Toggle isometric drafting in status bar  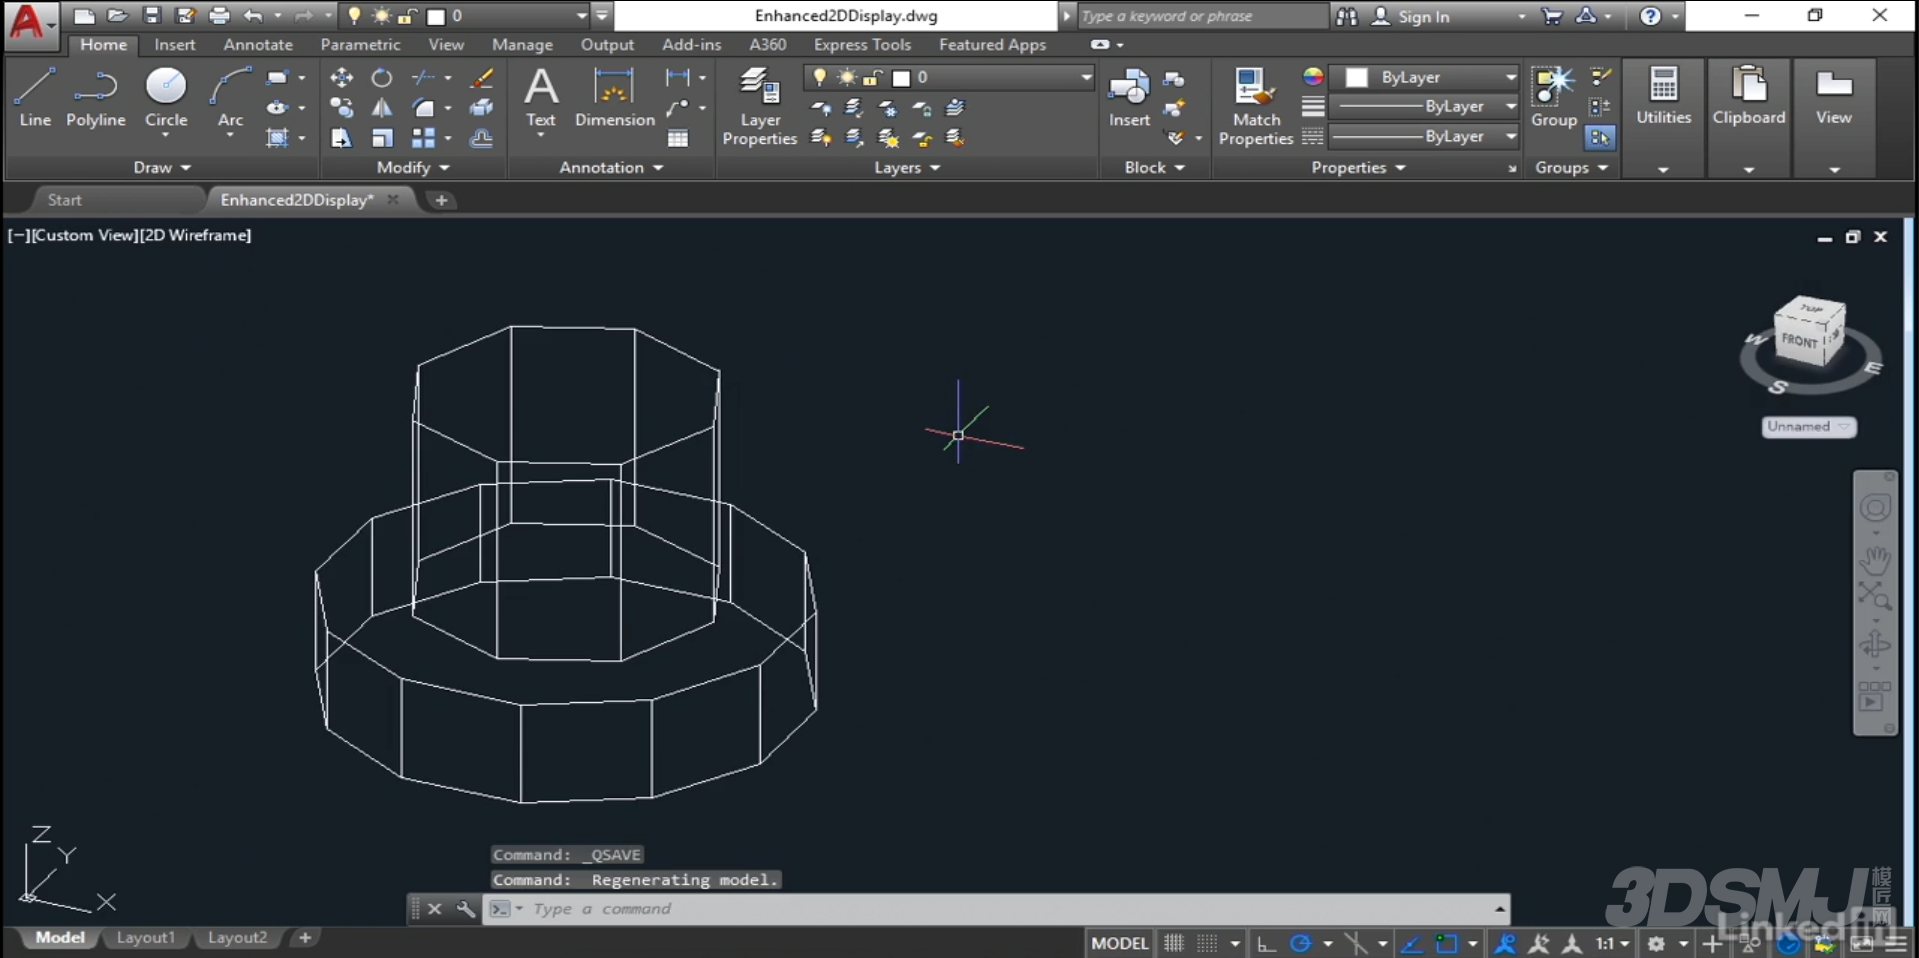click(1355, 943)
